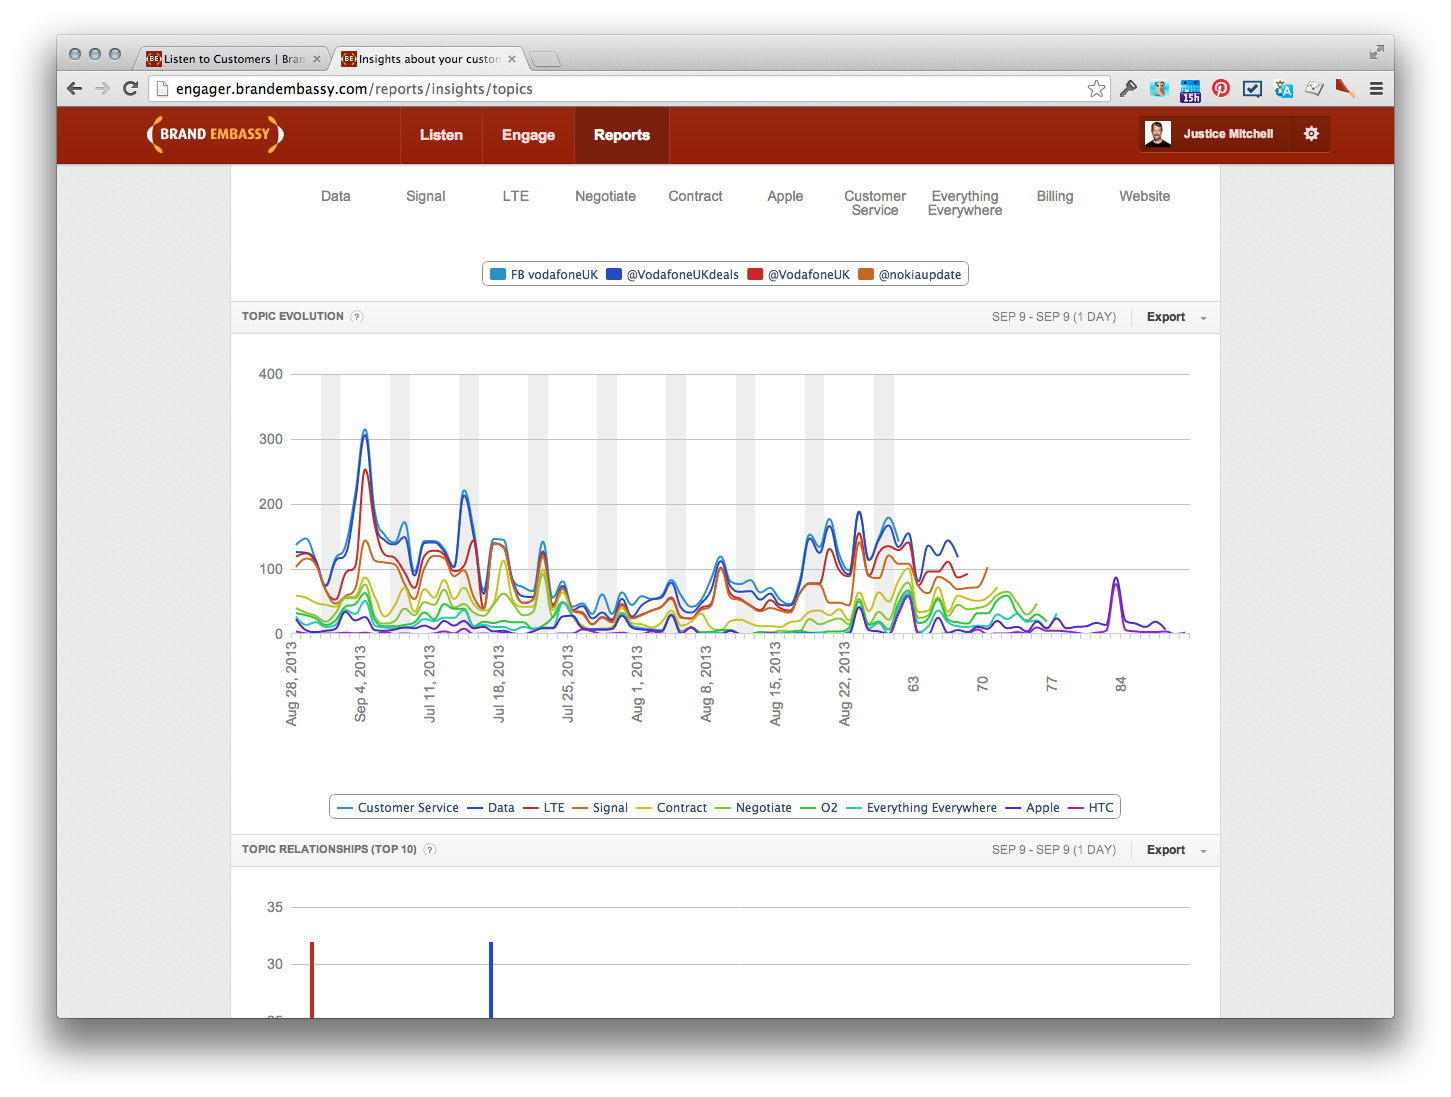The width and height of the screenshot is (1451, 1097).
Task: Click blue bar in Topic Relationships chart
Action: pos(491,980)
